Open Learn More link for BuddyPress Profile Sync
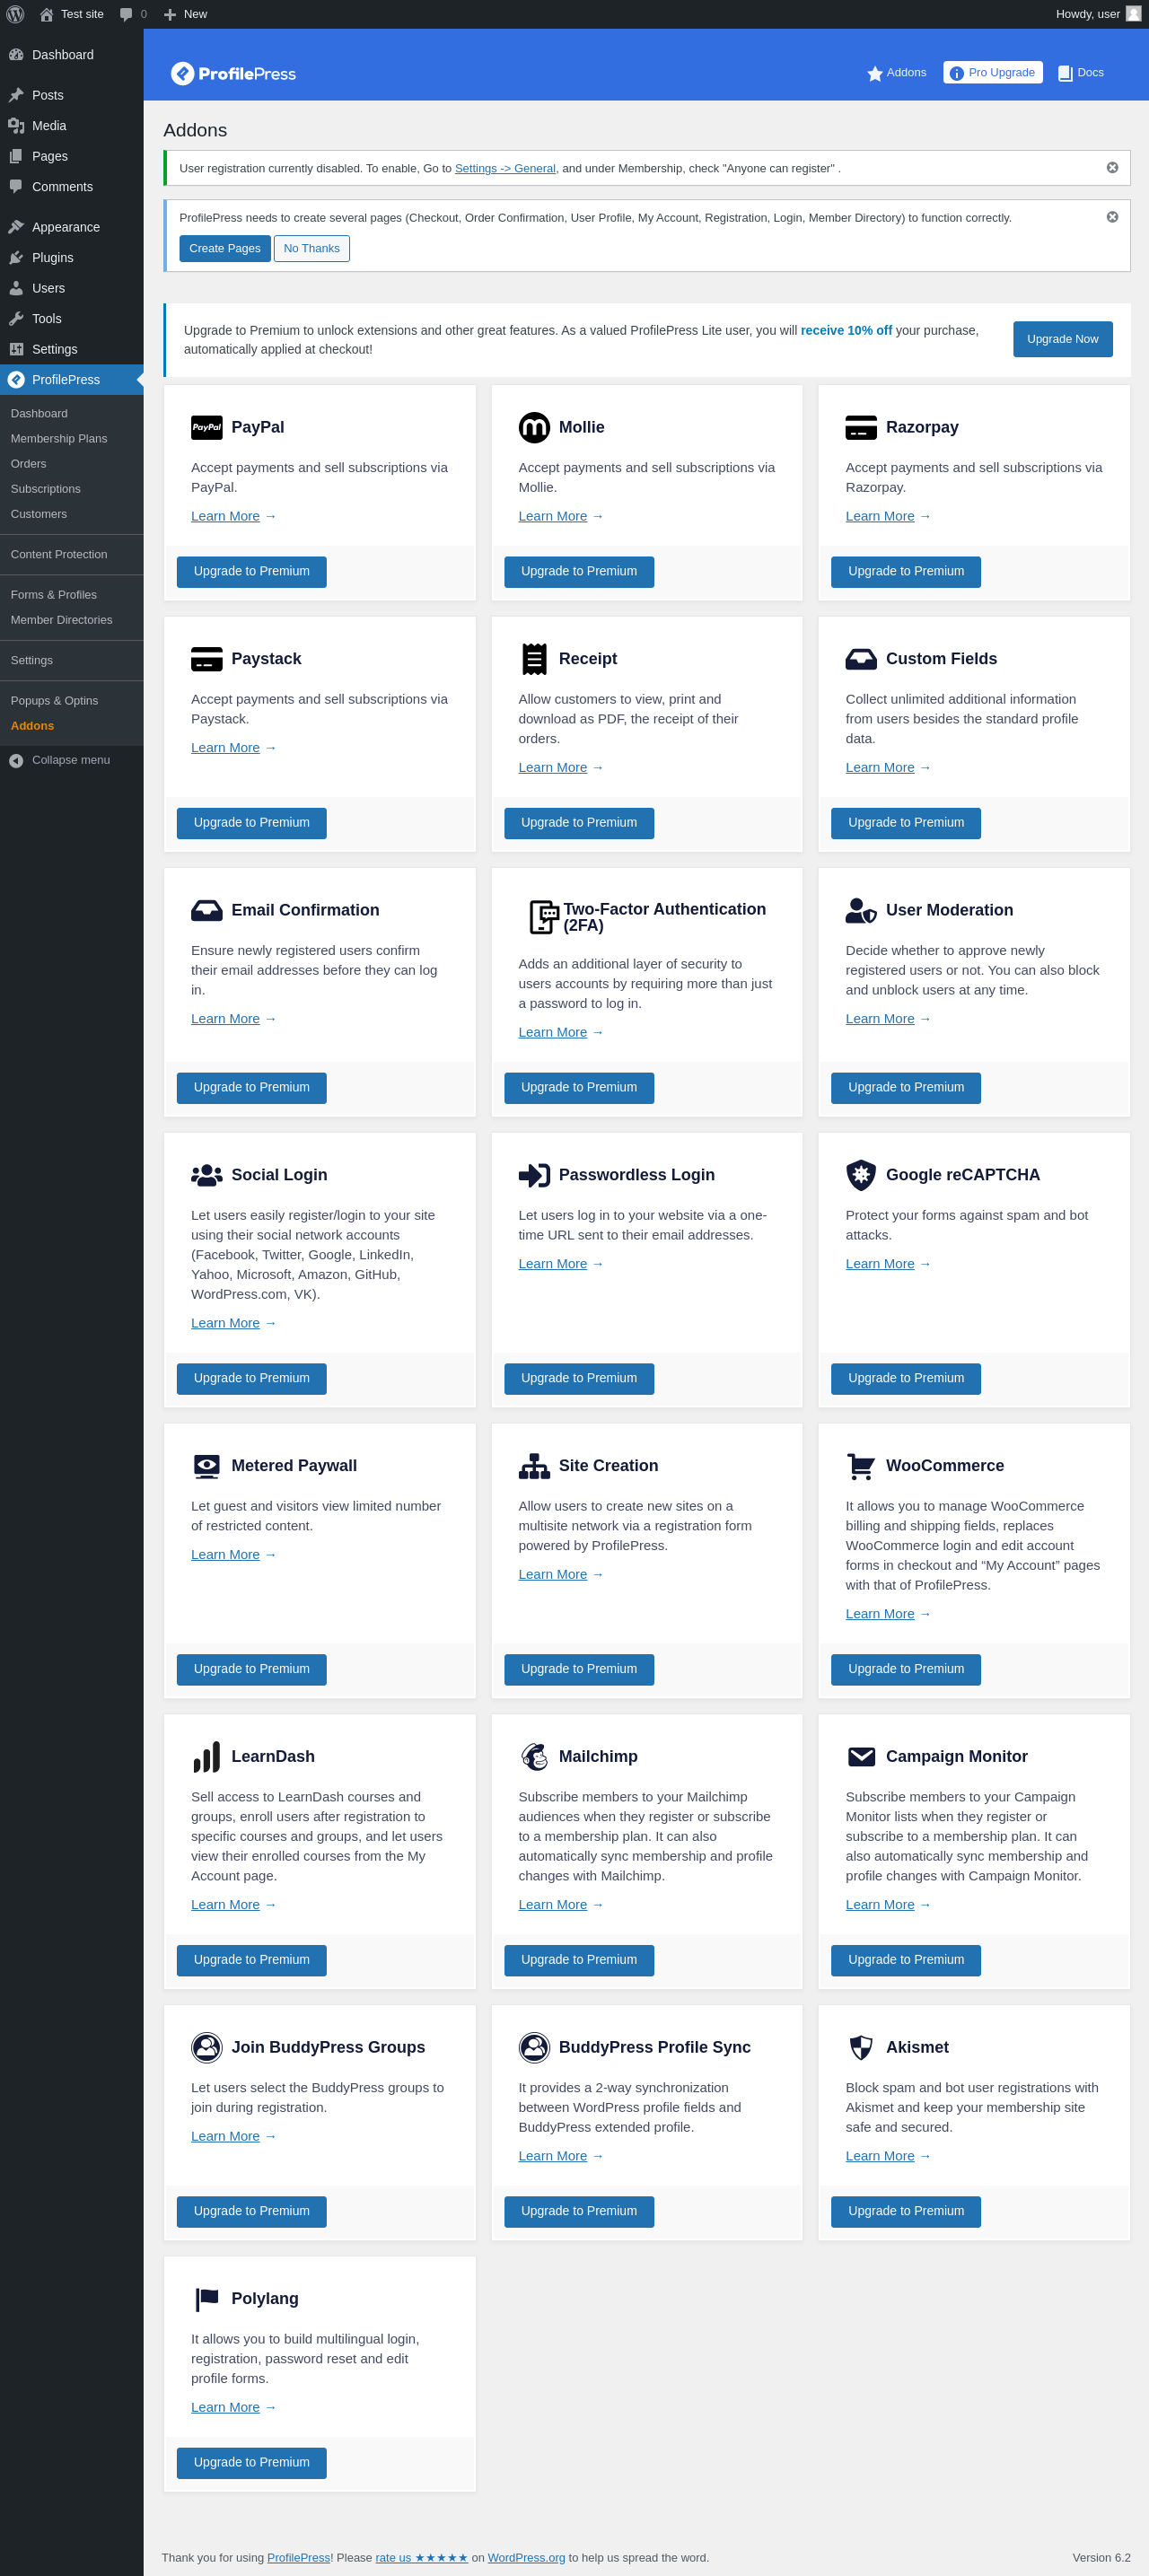The width and height of the screenshot is (1149, 2576). (x=553, y=2156)
